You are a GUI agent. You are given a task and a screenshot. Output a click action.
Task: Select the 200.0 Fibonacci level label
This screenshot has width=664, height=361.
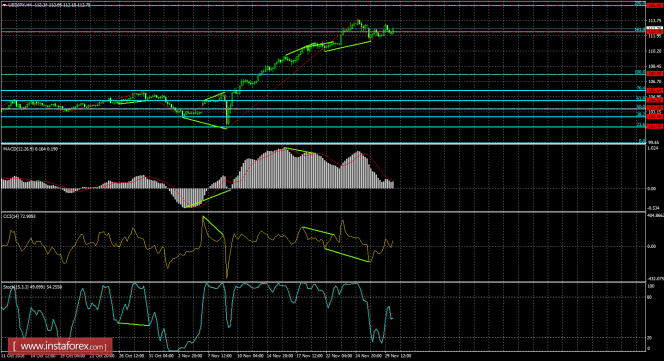640,3
